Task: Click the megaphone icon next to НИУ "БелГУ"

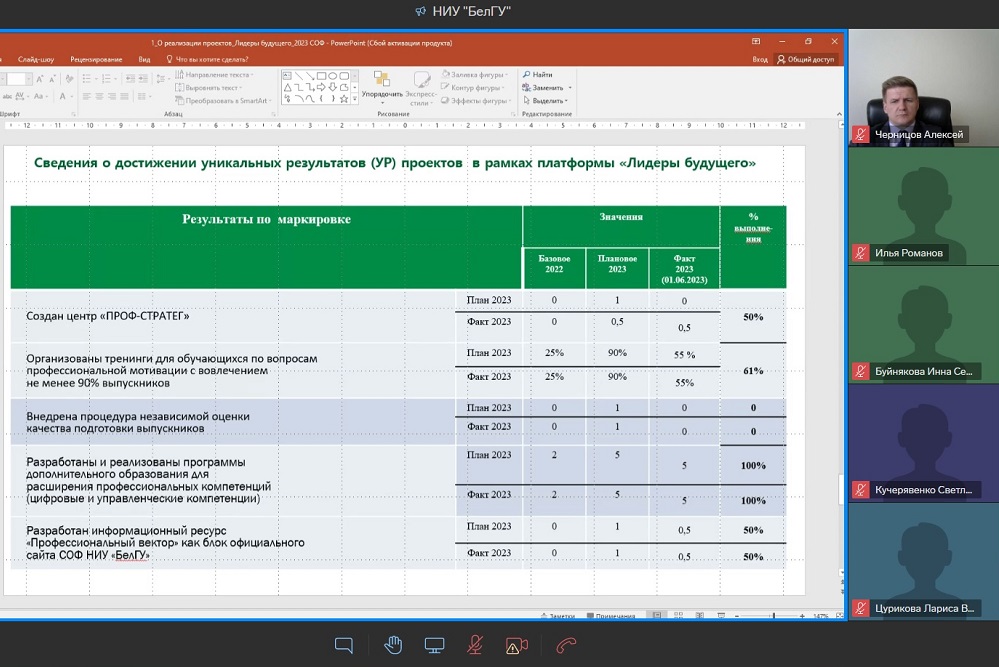Action: tap(420, 11)
